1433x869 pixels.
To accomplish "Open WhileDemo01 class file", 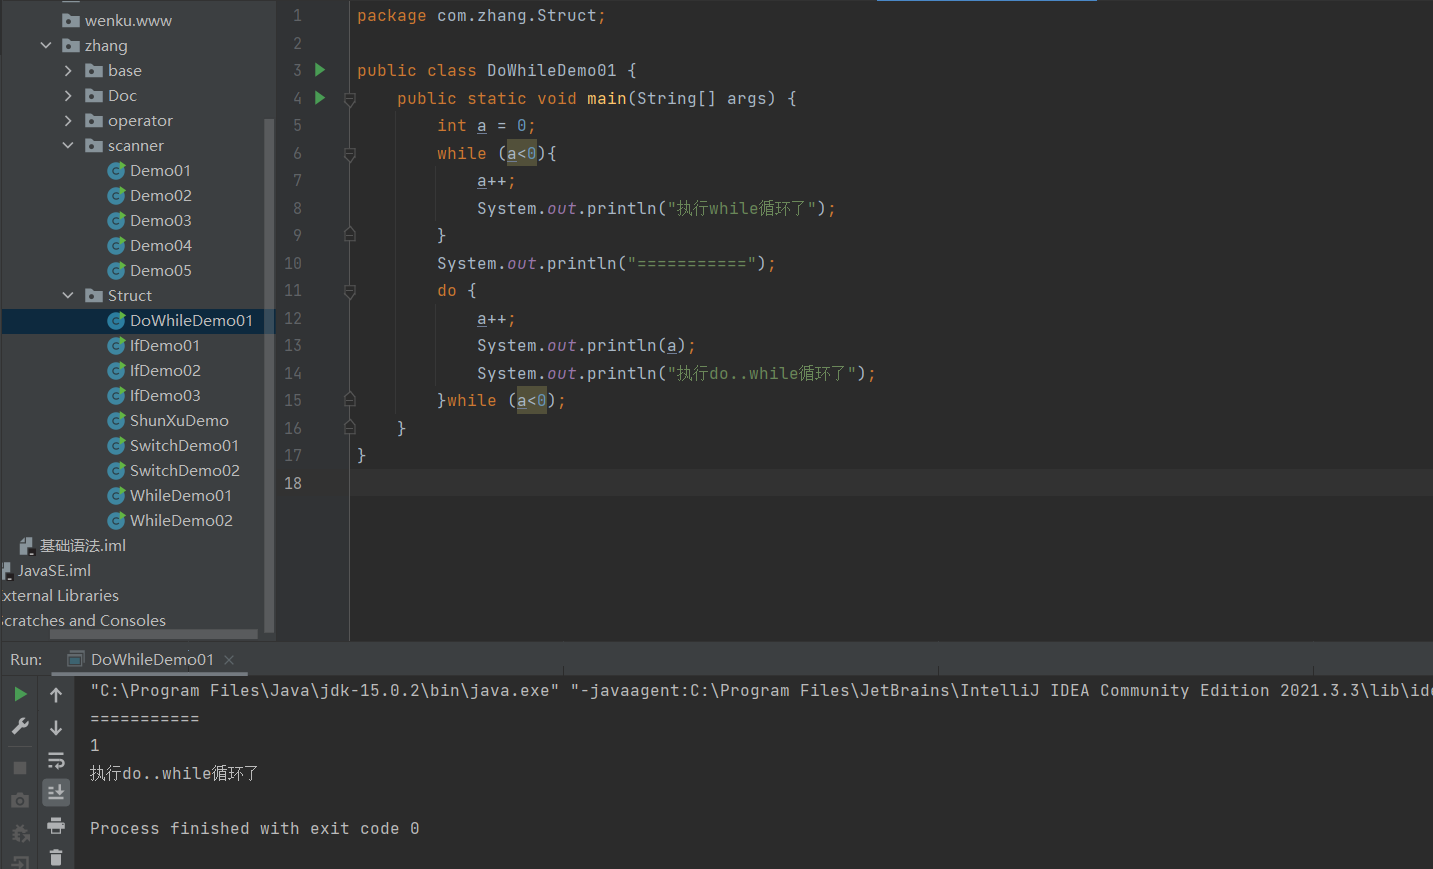I will pyautogui.click(x=180, y=495).
